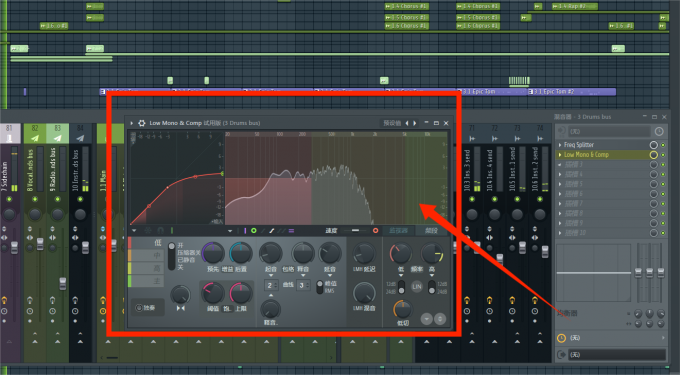Click the stereo separation knob

tap(180, 295)
